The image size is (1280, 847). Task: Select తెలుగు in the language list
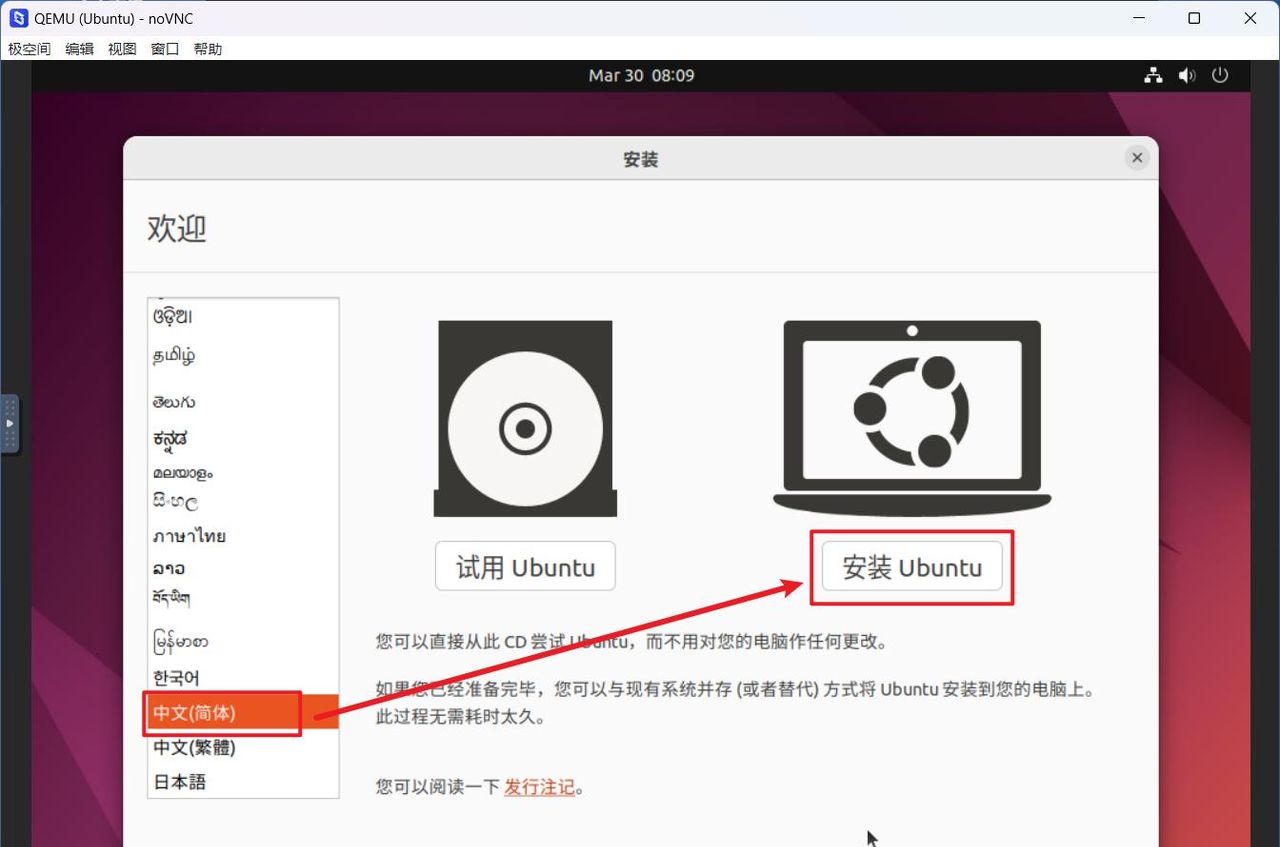point(243,402)
